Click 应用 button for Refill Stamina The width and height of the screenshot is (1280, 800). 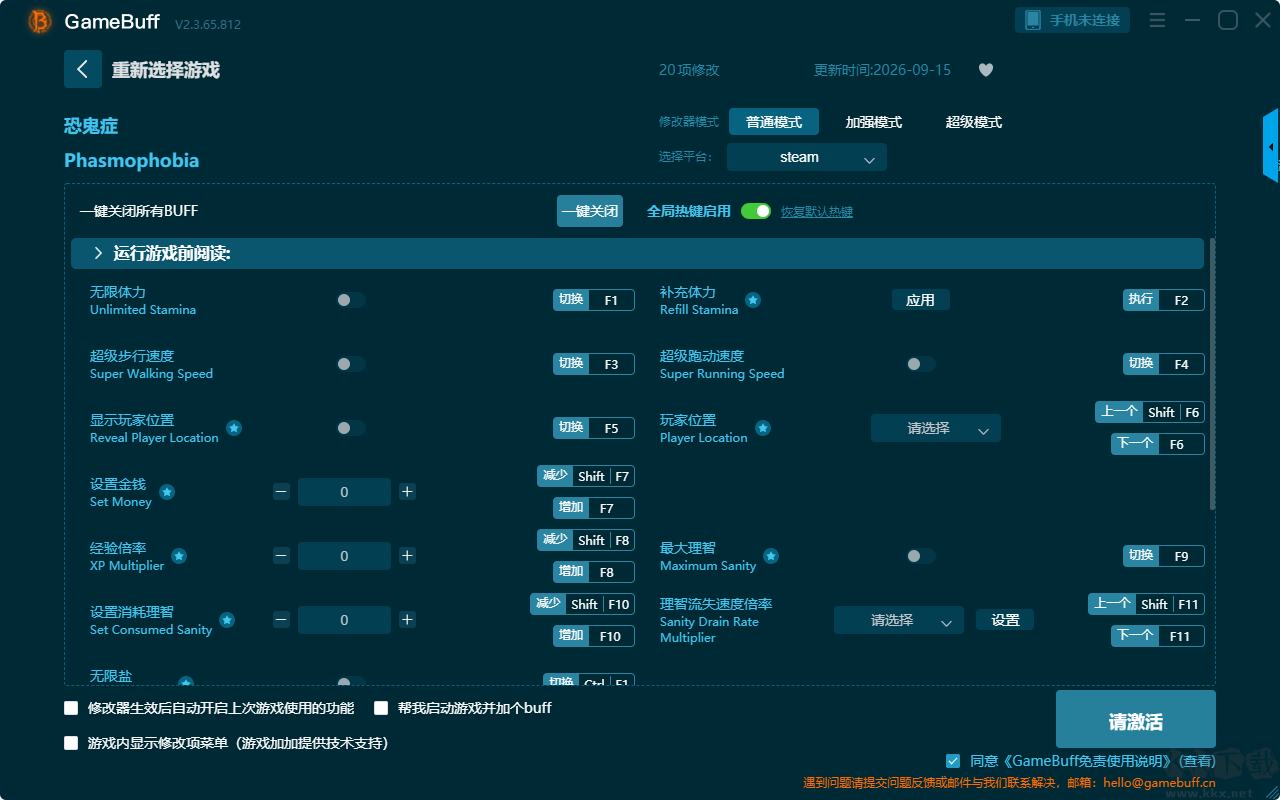coord(921,300)
